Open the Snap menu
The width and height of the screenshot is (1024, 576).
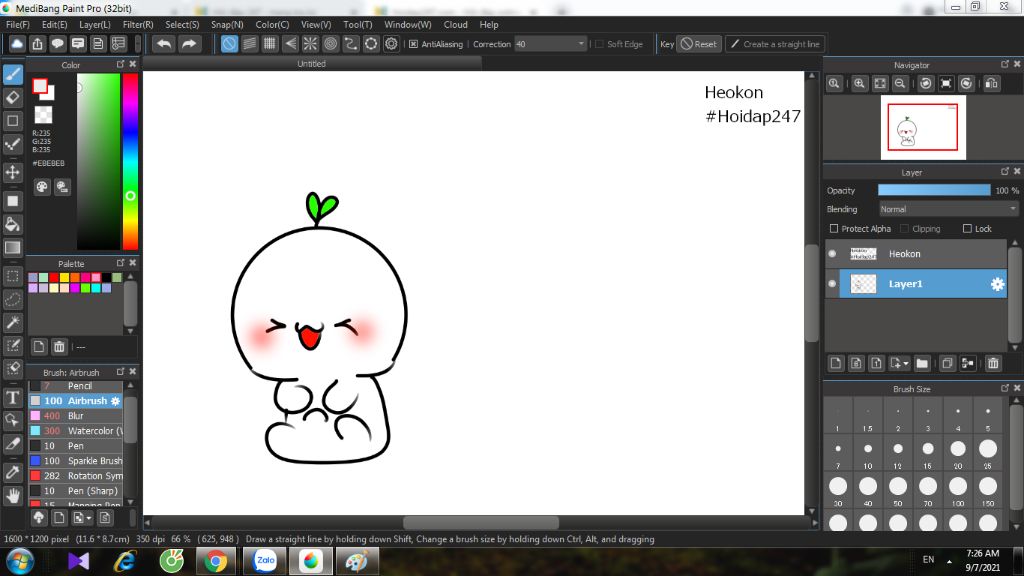(227, 25)
